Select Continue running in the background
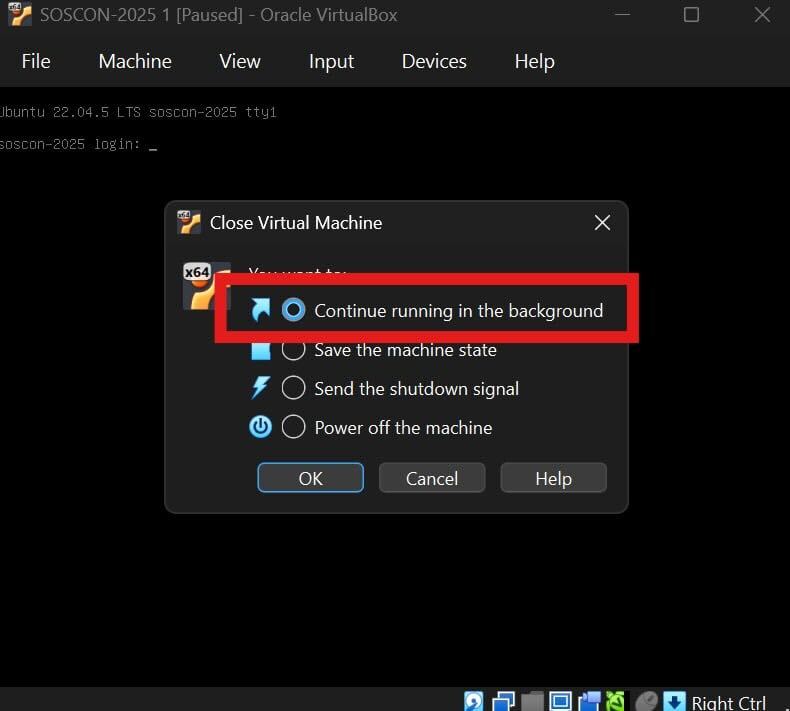Screen dimensions: 790x711 click(x=293, y=310)
